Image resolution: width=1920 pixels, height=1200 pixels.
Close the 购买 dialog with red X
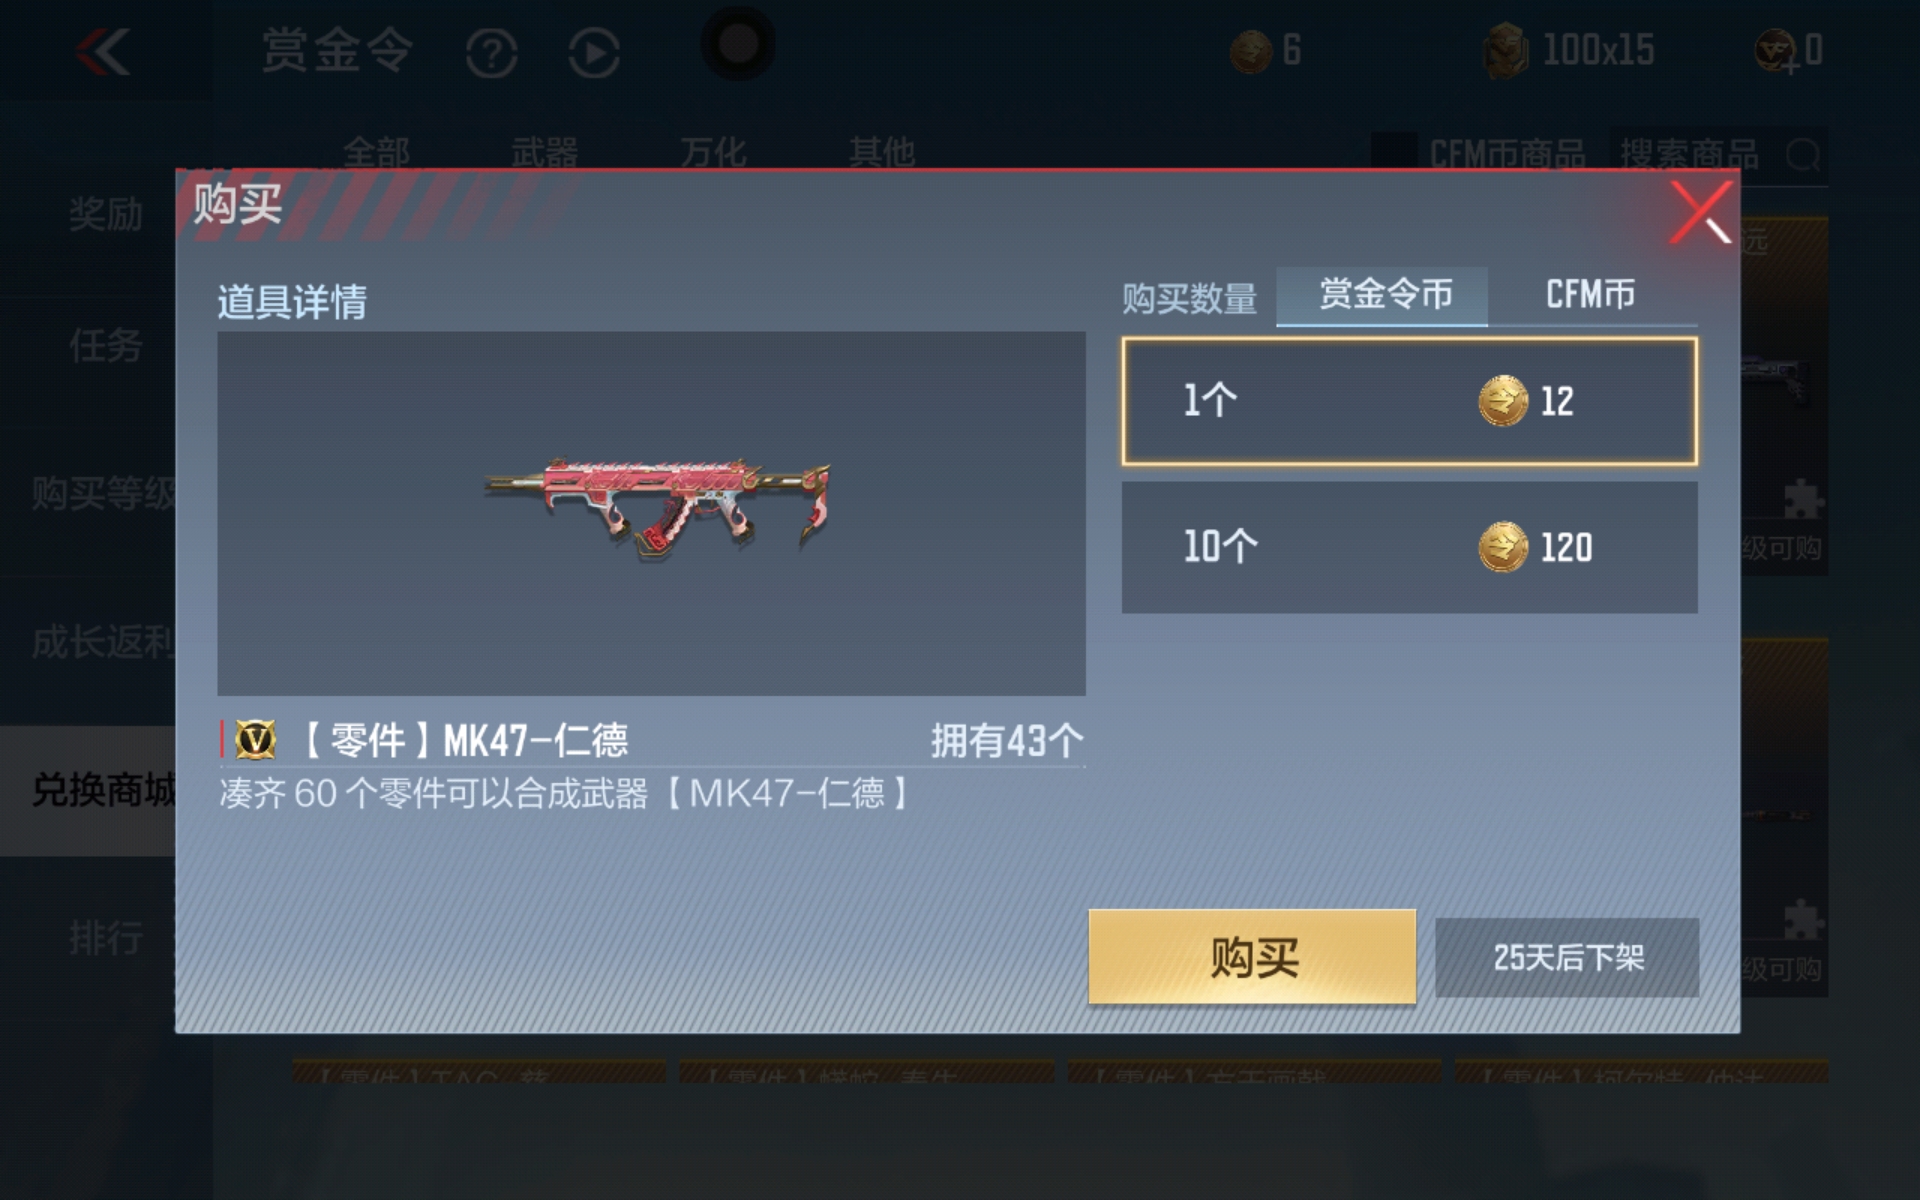[x=1700, y=212]
